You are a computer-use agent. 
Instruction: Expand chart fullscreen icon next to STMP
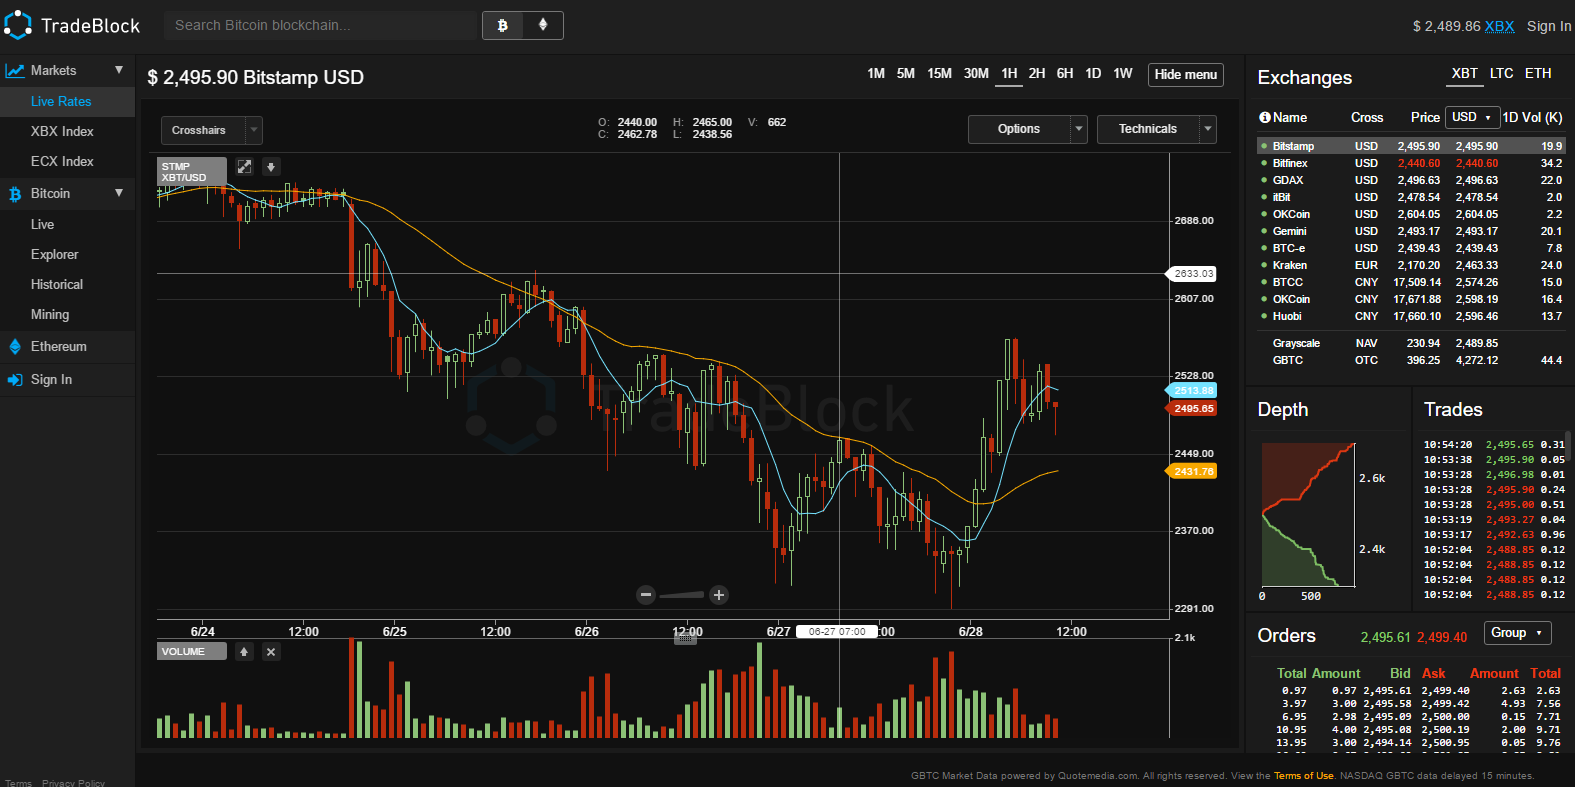tap(244, 167)
